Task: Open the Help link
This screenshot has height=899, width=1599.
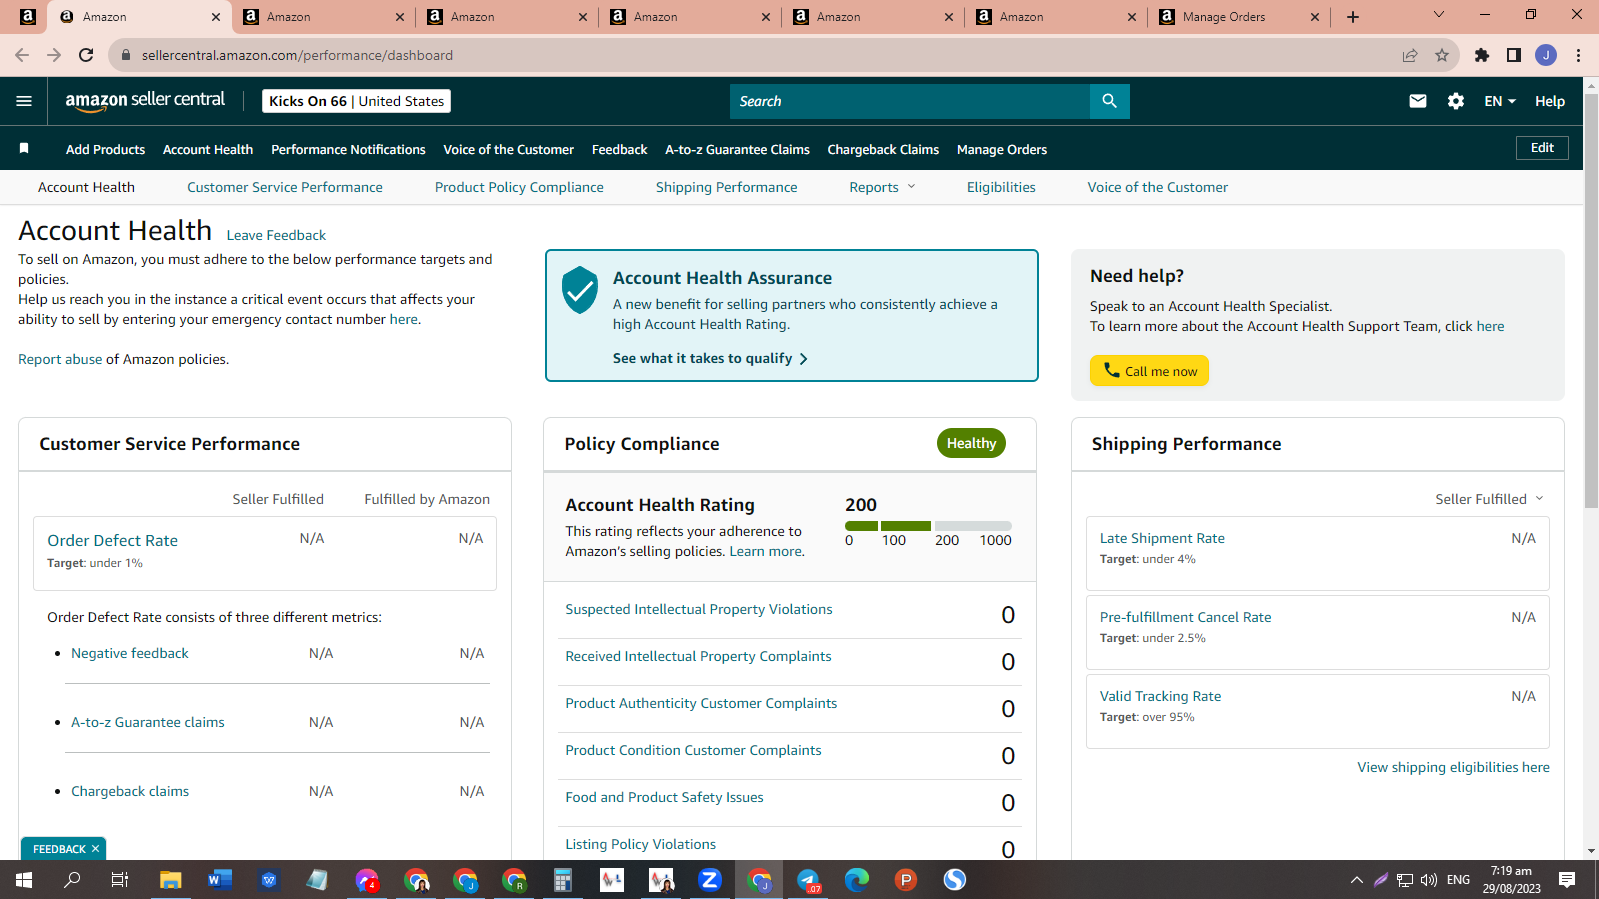Action: (x=1550, y=101)
